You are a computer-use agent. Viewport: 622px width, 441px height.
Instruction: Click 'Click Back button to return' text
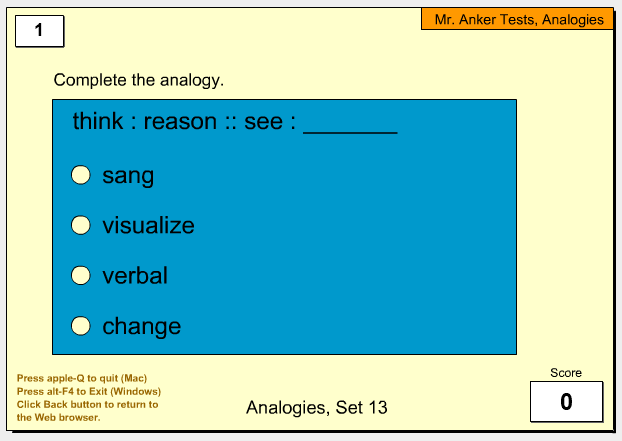pyautogui.click(x=87, y=405)
